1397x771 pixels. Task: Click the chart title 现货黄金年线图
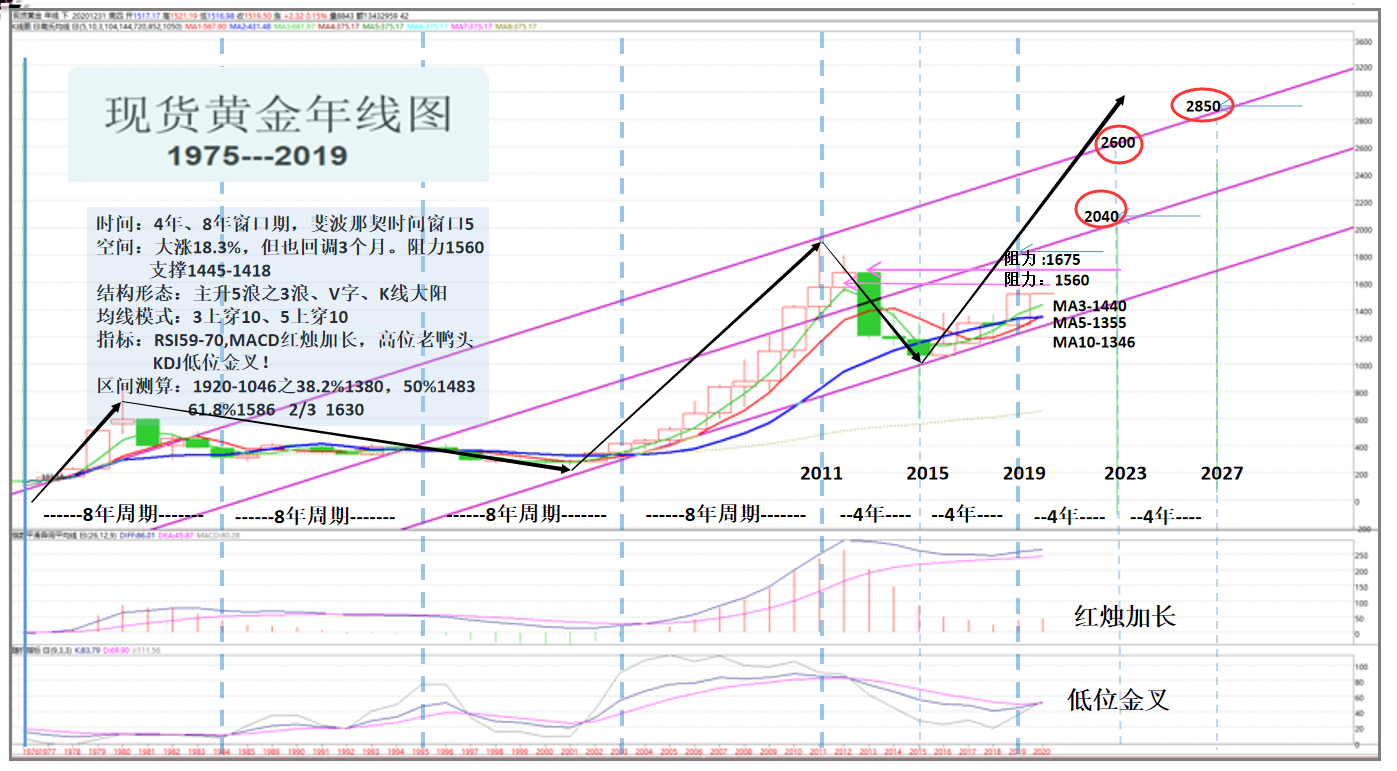coord(278,116)
